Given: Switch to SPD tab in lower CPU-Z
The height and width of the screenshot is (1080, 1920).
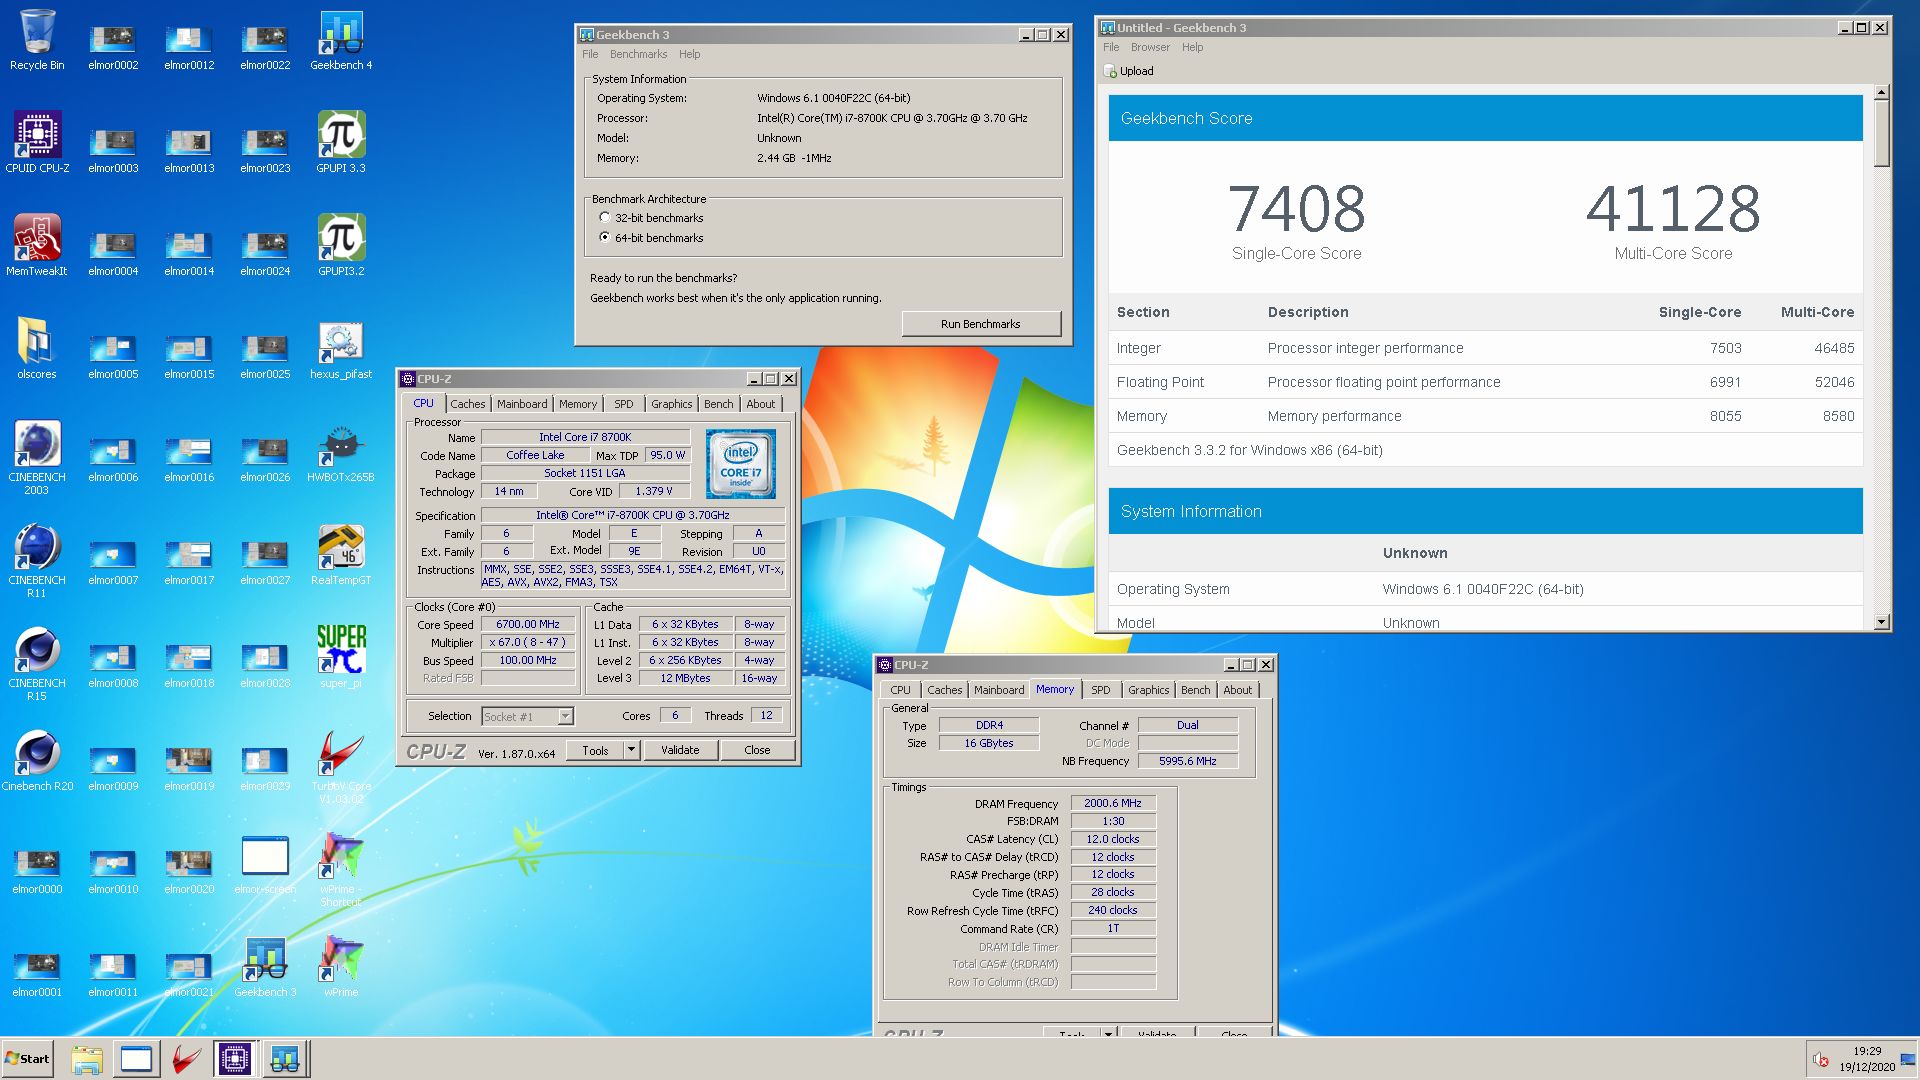Looking at the screenshot, I should 1100,690.
